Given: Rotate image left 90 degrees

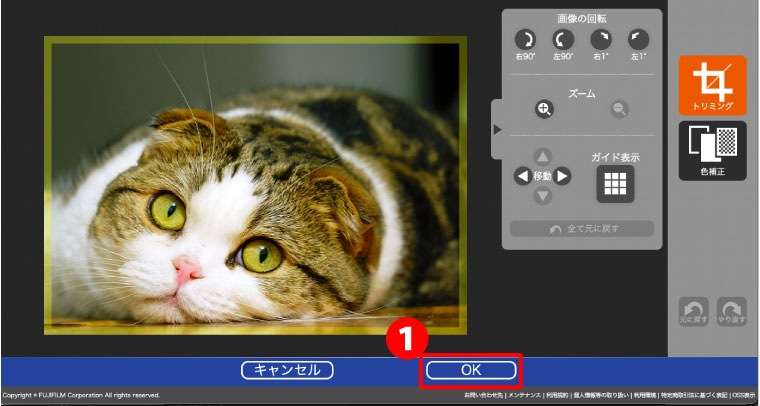Looking at the screenshot, I should (x=562, y=39).
